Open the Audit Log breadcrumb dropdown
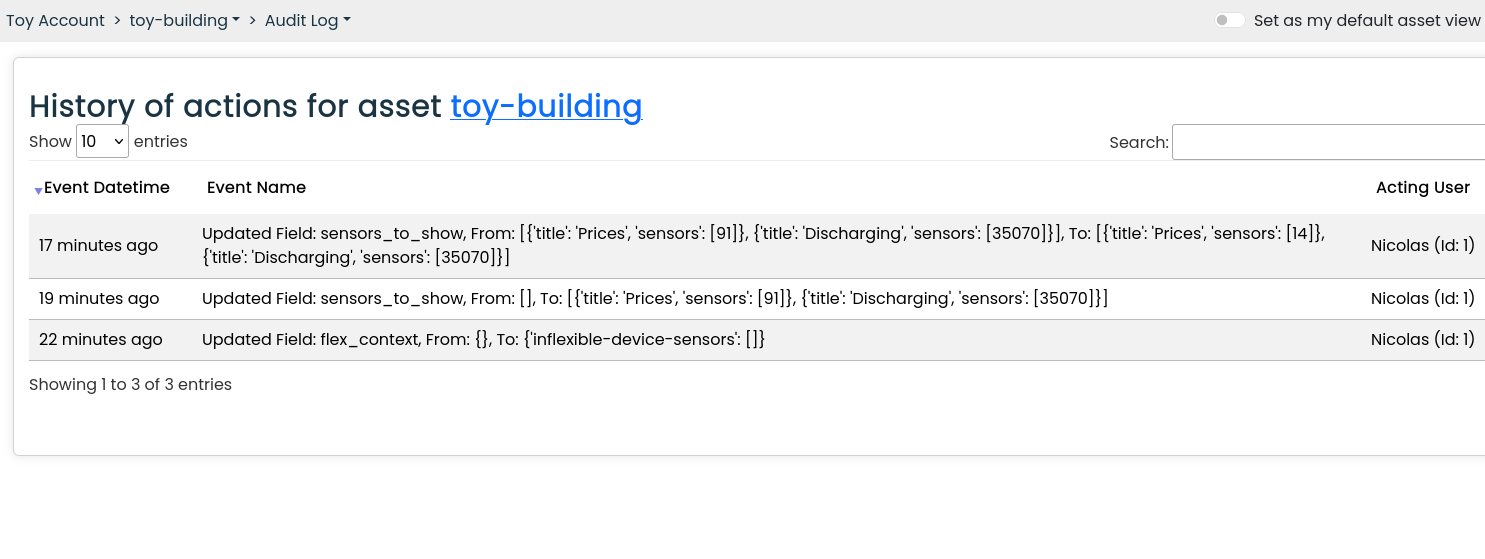Viewport: 1485px width, 559px height. (307, 20)
